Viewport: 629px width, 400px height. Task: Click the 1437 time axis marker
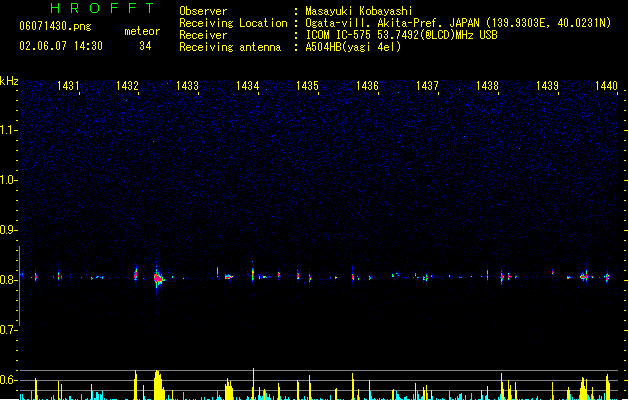[x=427, y=86]
